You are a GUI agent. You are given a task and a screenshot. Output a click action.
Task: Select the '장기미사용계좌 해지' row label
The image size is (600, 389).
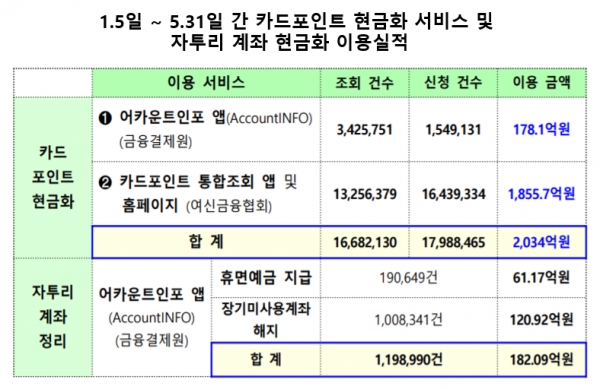click(266, 319)
